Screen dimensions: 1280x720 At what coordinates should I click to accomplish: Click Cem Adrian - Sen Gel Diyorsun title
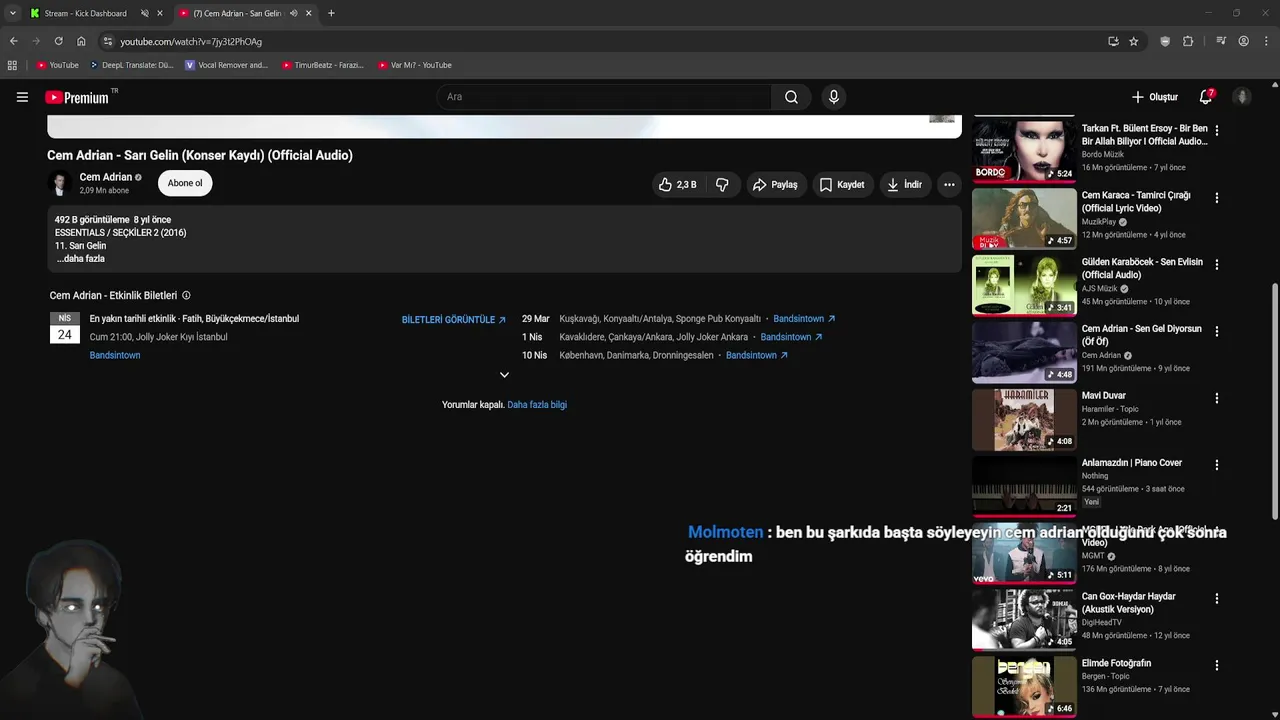1141,335
